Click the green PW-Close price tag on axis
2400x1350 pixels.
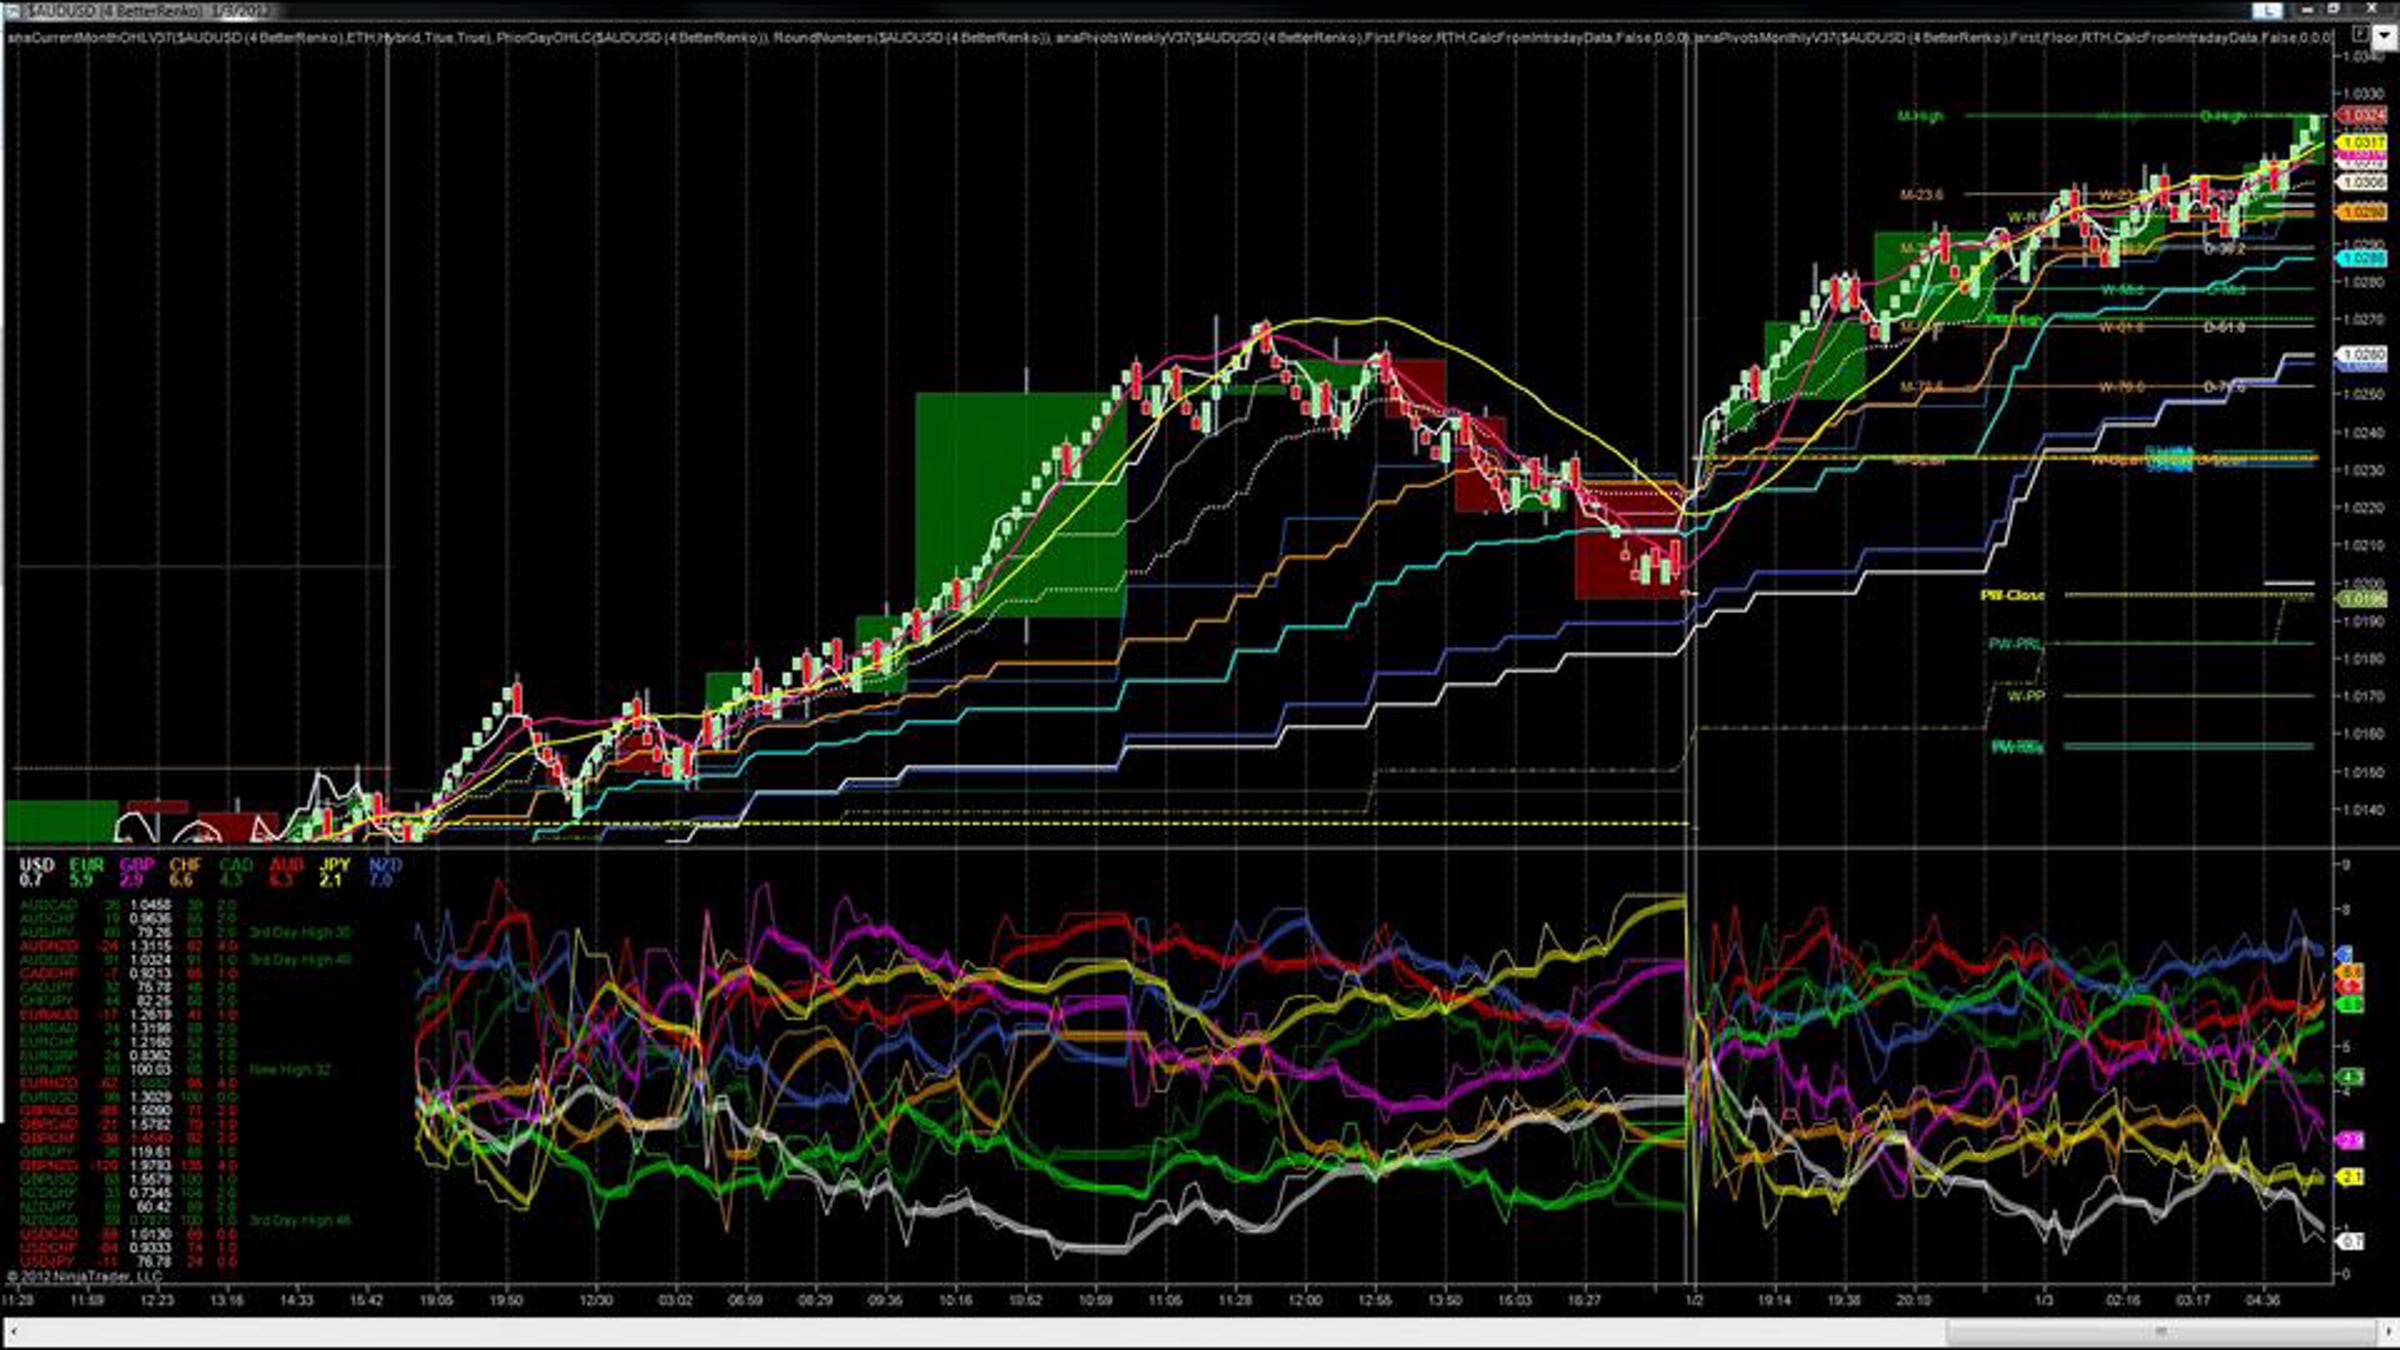pos(2362,599)
